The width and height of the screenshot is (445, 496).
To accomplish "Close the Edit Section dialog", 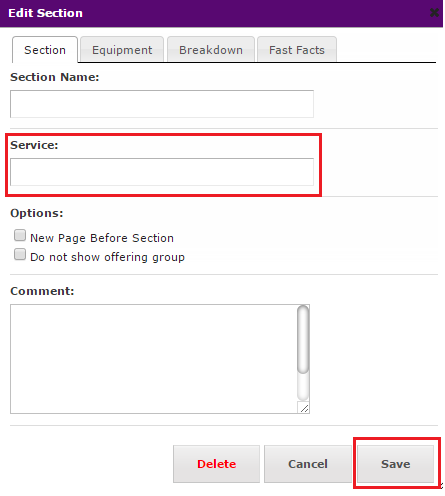I will point(434,13).
